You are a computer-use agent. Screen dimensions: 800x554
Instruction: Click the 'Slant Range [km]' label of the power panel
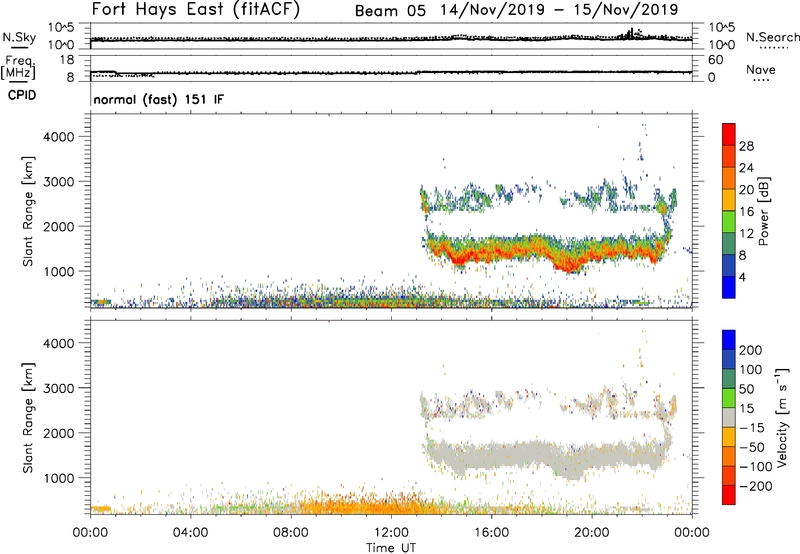[x=28, y=211]
